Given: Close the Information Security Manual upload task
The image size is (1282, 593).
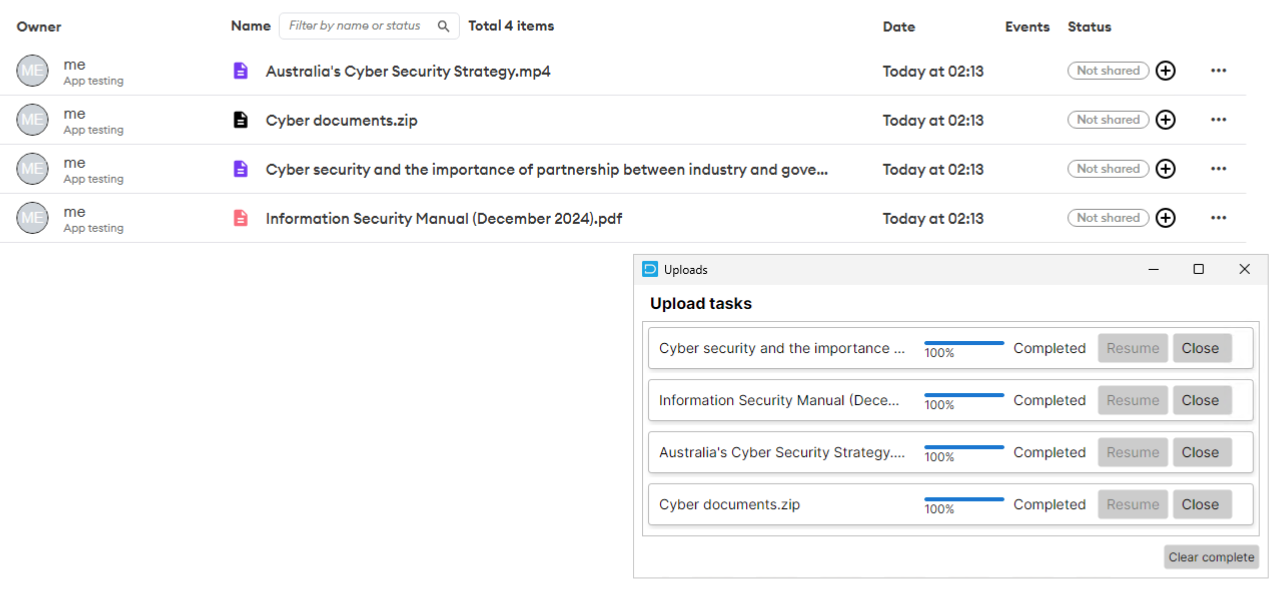Looking at the screenshot, I should 1202,400.
